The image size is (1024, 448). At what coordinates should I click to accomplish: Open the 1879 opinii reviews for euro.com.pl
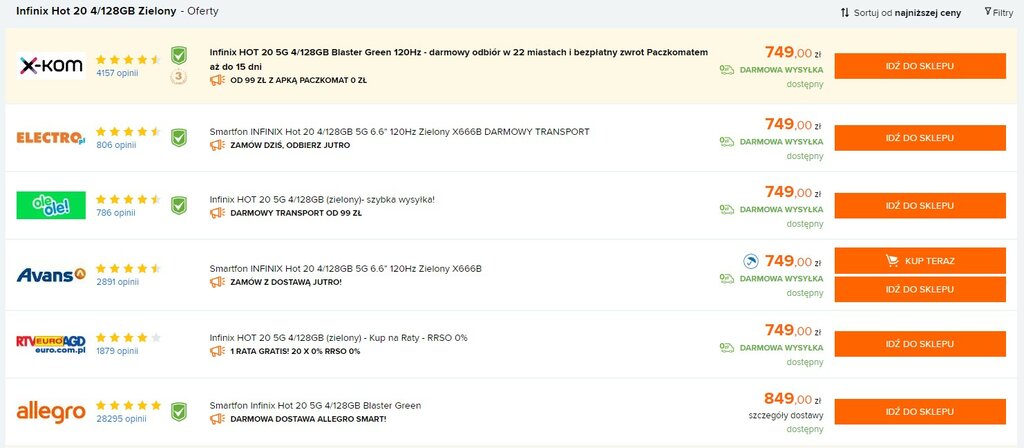tap(117, 351)
